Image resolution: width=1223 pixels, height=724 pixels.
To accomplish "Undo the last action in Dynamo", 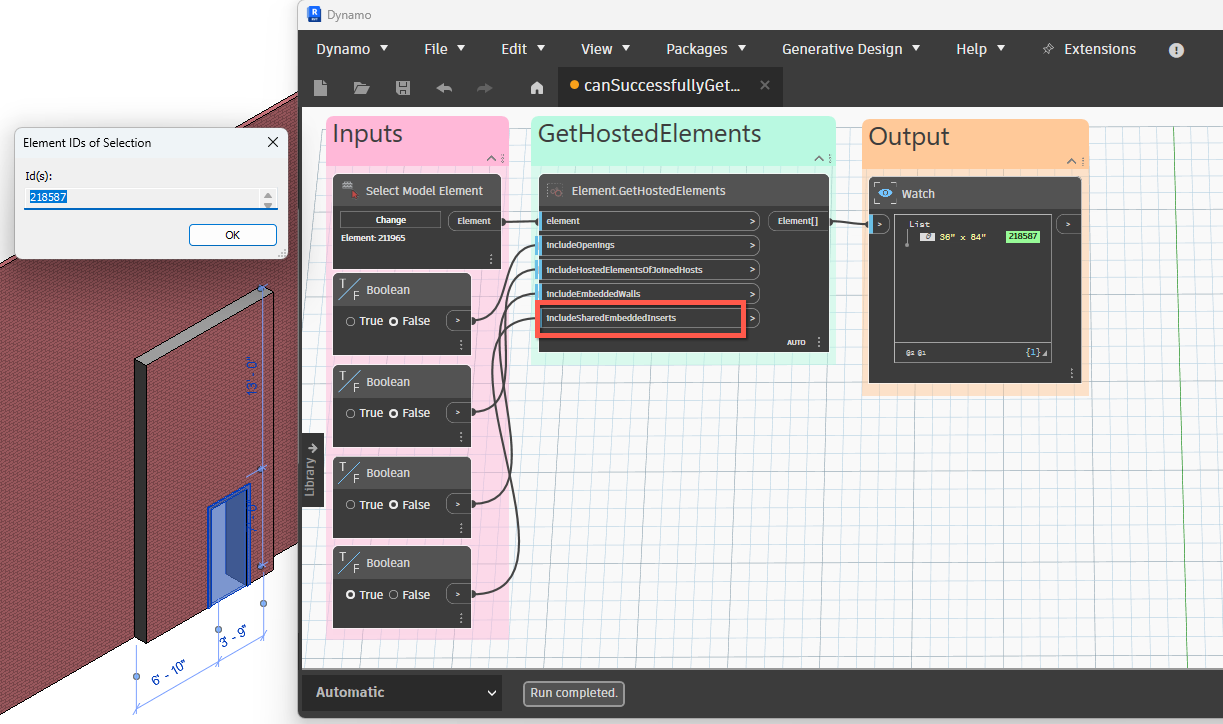I will 444,87.
